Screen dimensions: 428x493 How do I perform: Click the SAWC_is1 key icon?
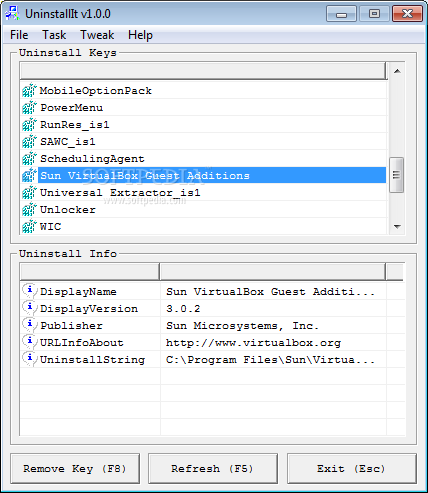[29, 141]
